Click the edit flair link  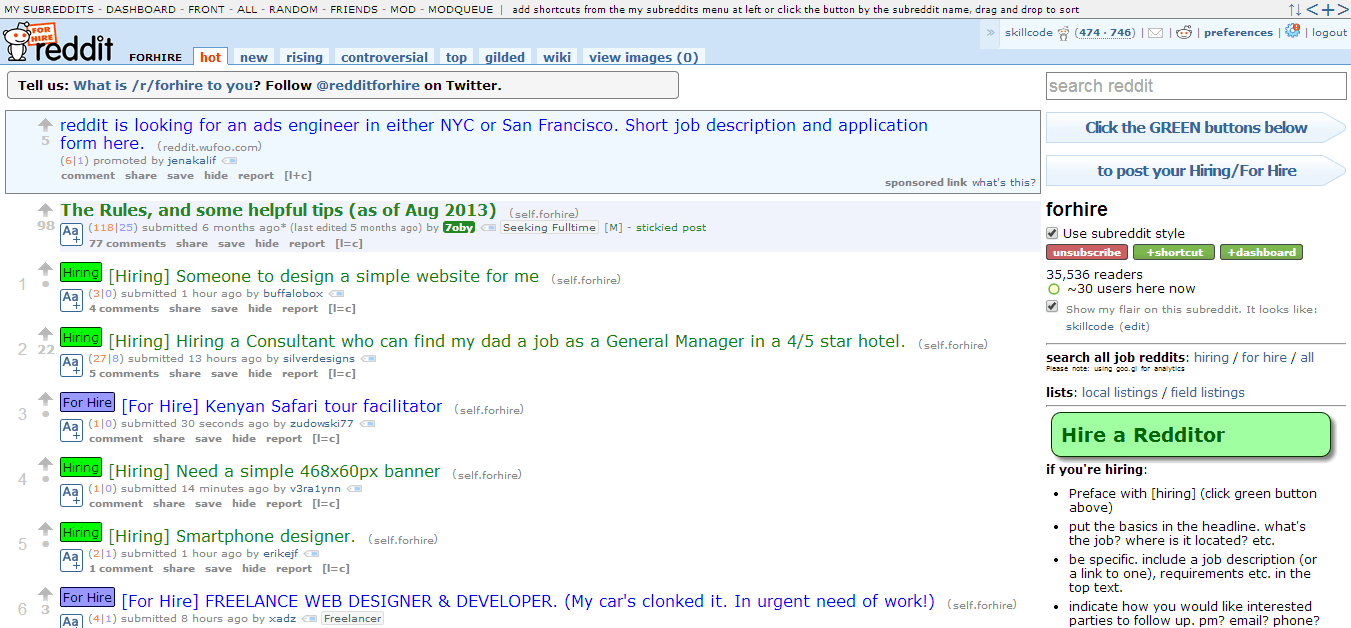(1134, 326)
